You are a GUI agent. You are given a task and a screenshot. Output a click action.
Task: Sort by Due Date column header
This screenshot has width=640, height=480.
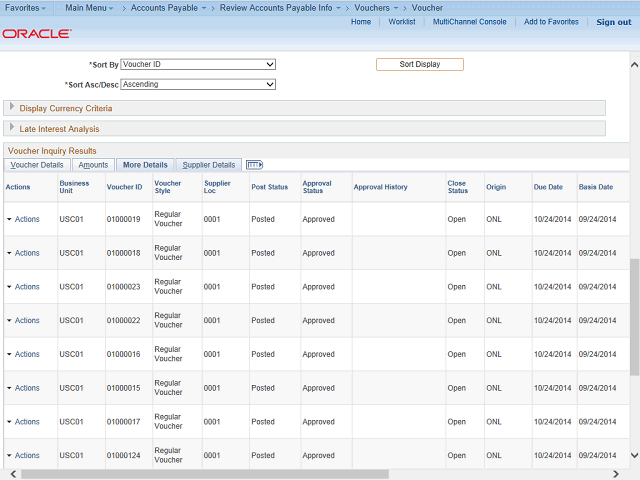pyautogui.click(x=548, y=187)
